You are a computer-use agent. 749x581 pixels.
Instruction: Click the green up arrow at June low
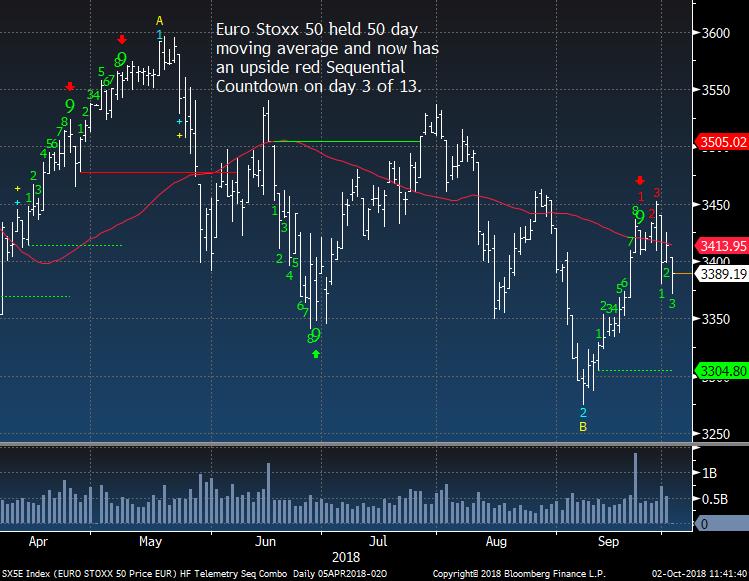click(x=316, y=354)
